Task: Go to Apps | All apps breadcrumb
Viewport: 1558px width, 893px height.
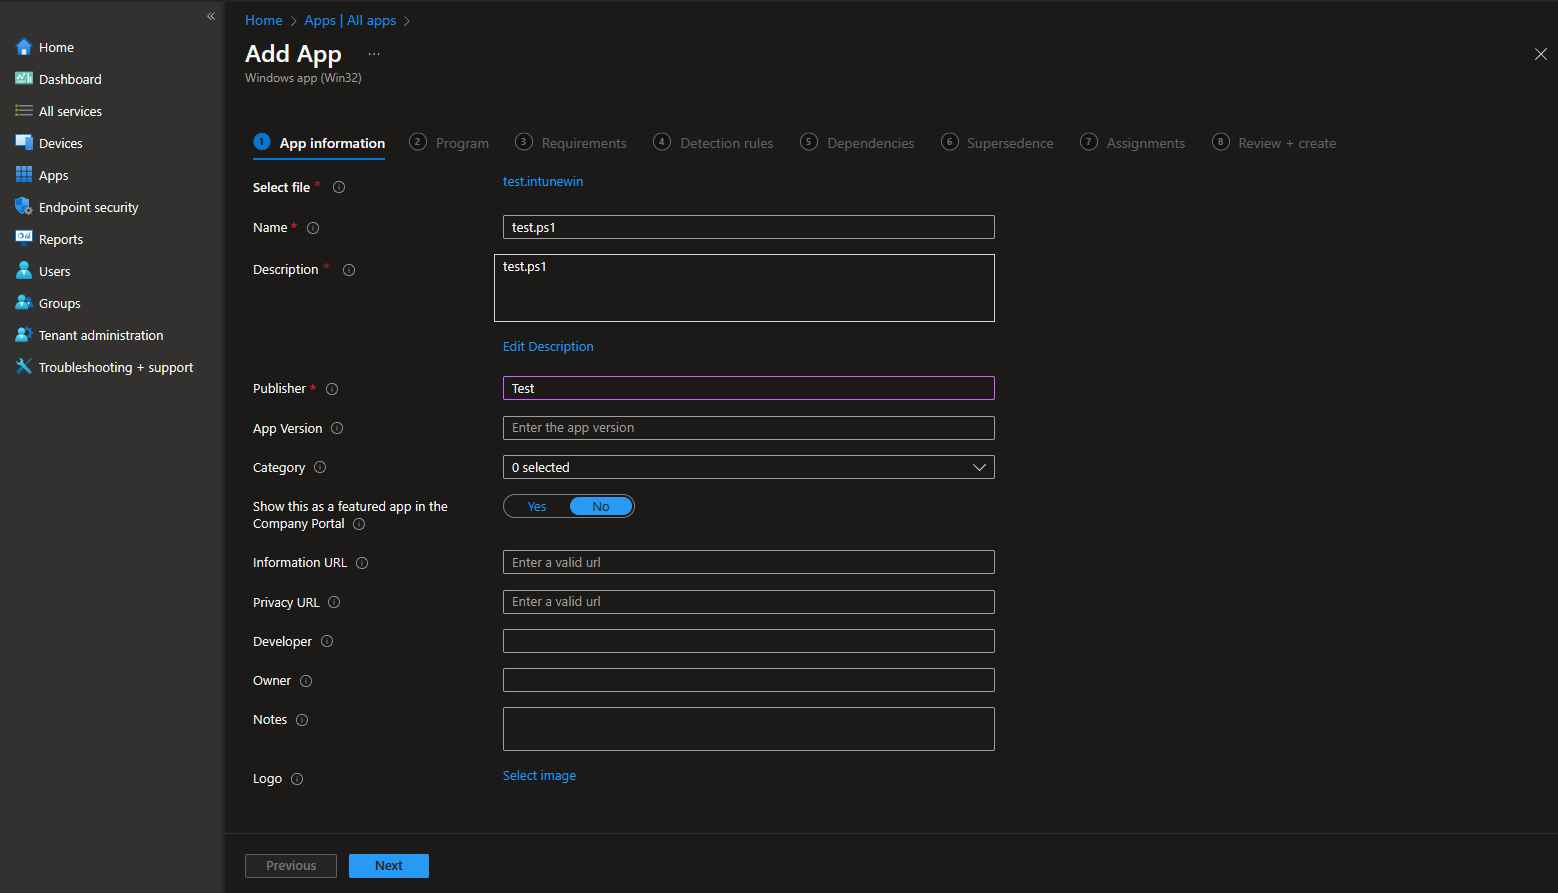Action: click(350, 20)
